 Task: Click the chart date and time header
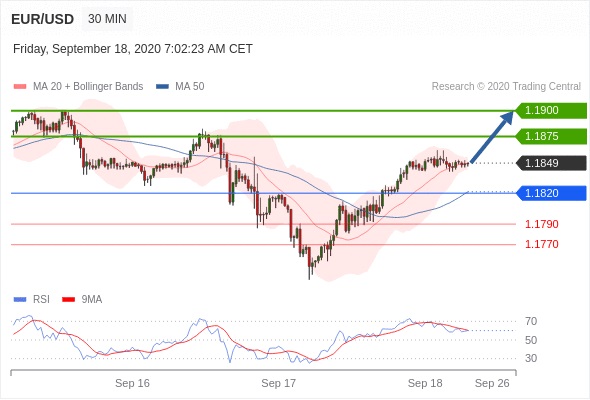(133, 49)
